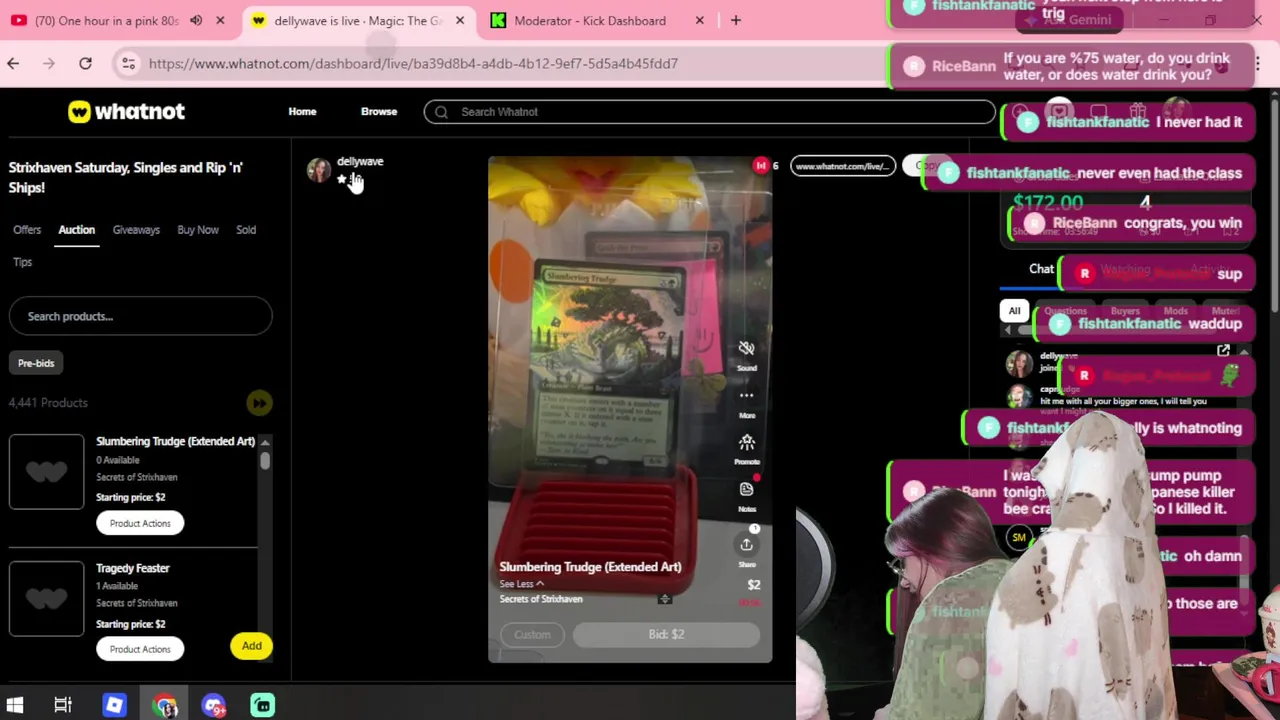The height and width of the screenshot is (720, 1280).
Task: Switch to the Offers tab
Action: [x=27, y=230]
